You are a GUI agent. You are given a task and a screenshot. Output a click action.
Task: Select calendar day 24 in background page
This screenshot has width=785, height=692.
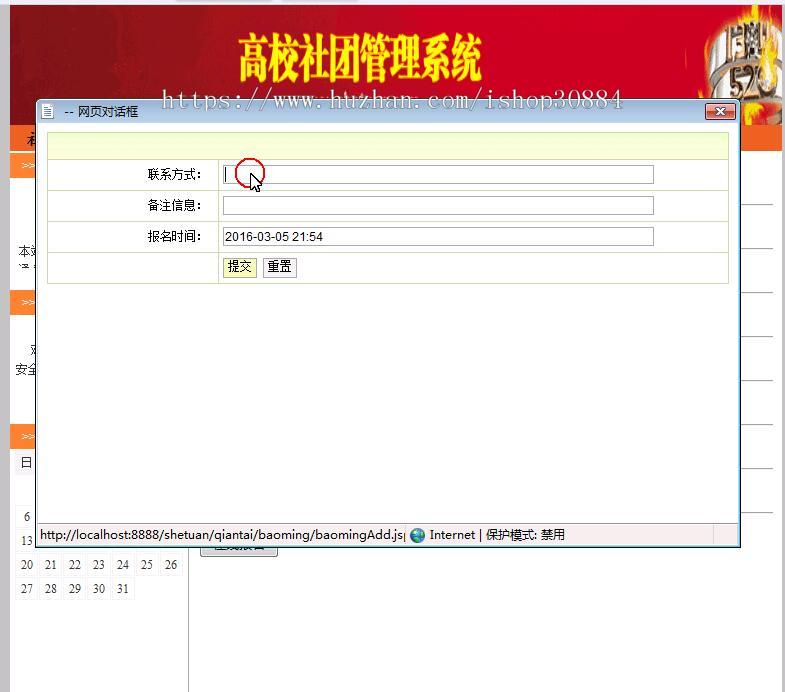[x=123, y=565]
